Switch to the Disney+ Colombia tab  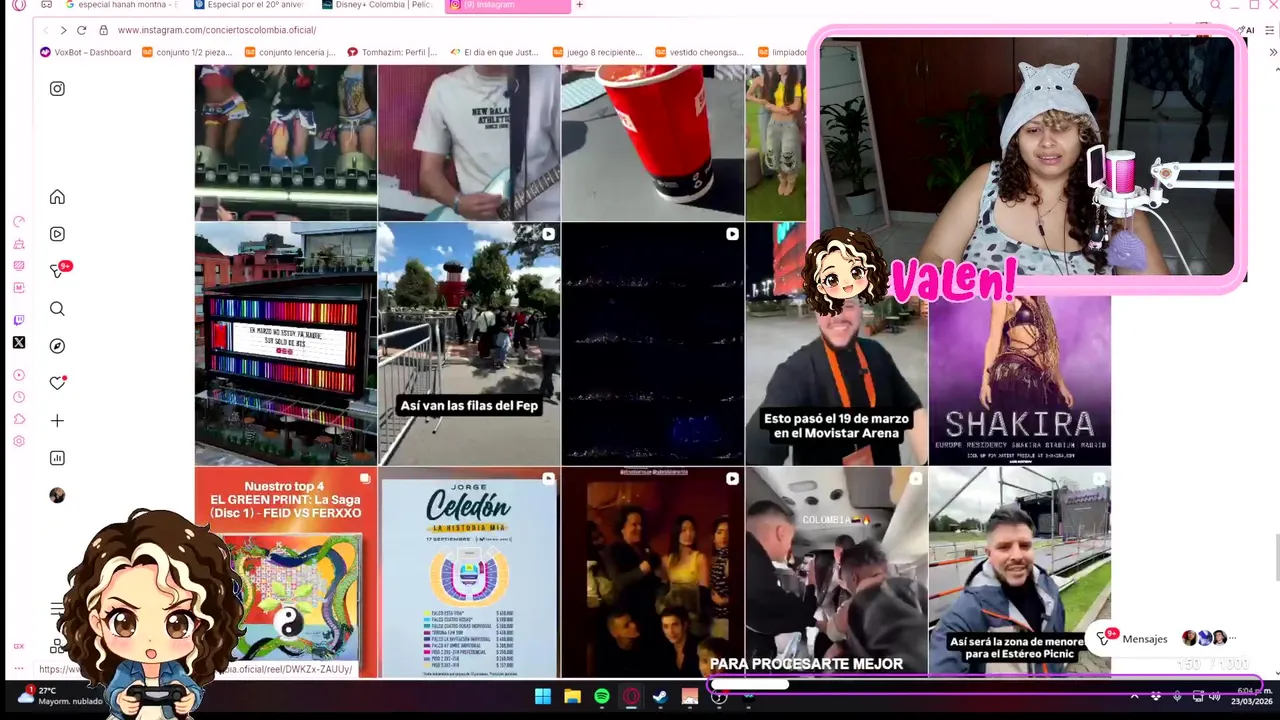point(378,5)
